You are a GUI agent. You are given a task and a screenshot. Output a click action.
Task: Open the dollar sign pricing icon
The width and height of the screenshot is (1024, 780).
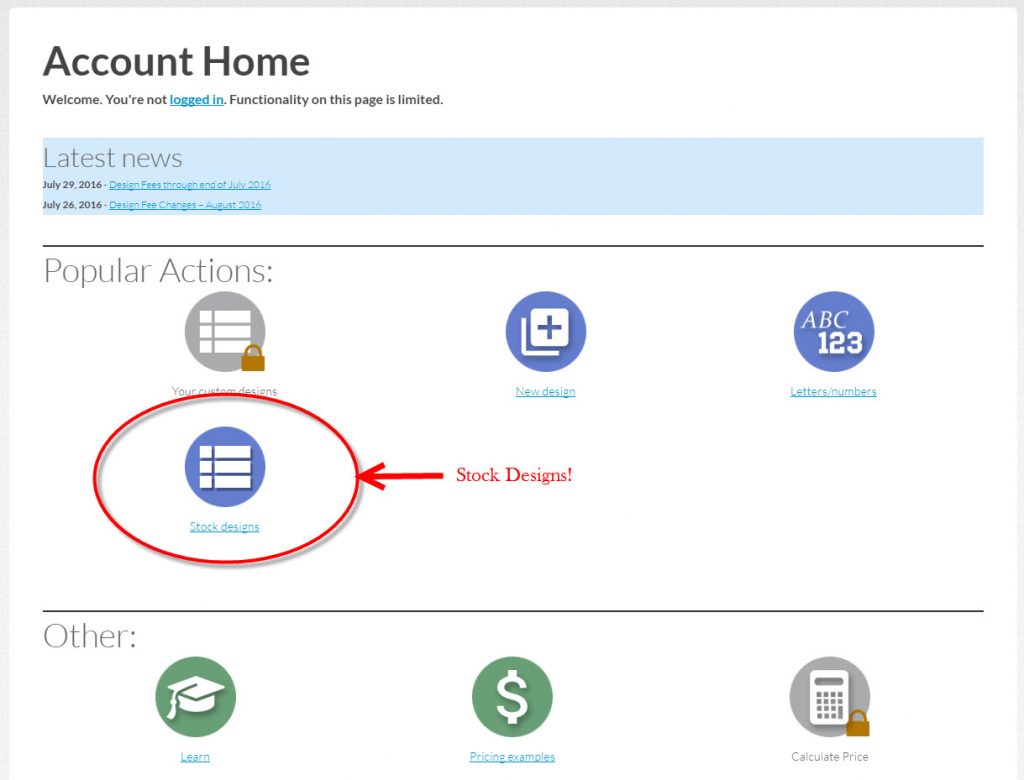click(512, 697)
